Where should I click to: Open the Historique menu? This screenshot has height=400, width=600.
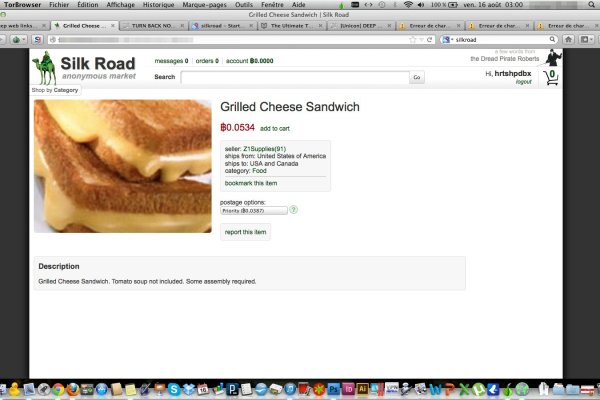pyautogui.click(x=158, y=5)
